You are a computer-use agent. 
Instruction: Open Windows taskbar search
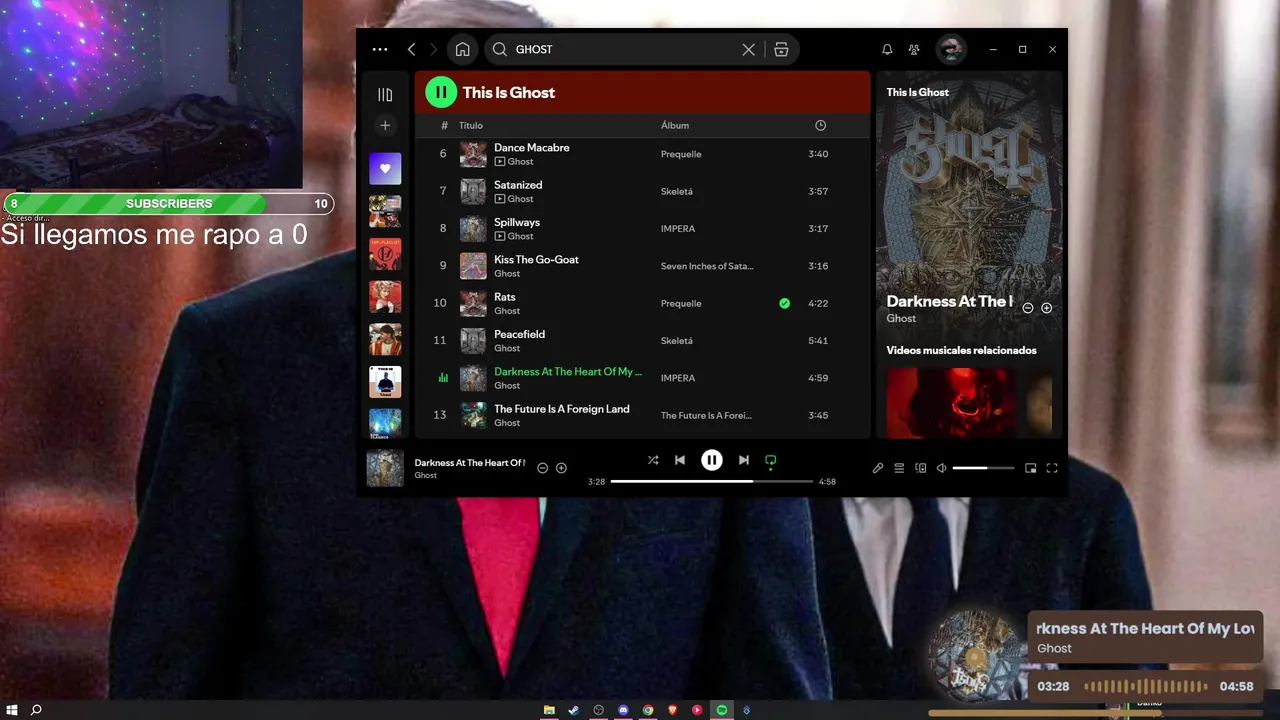37,710
